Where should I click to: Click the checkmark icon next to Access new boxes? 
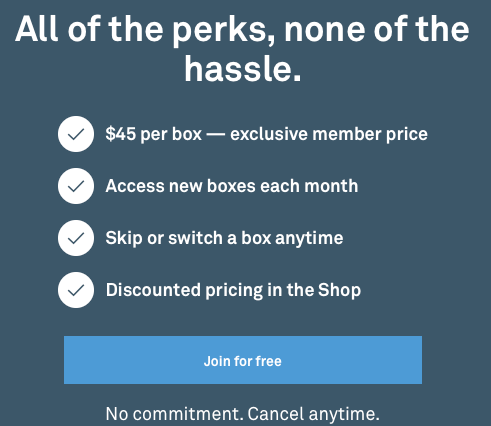[76, 186]
